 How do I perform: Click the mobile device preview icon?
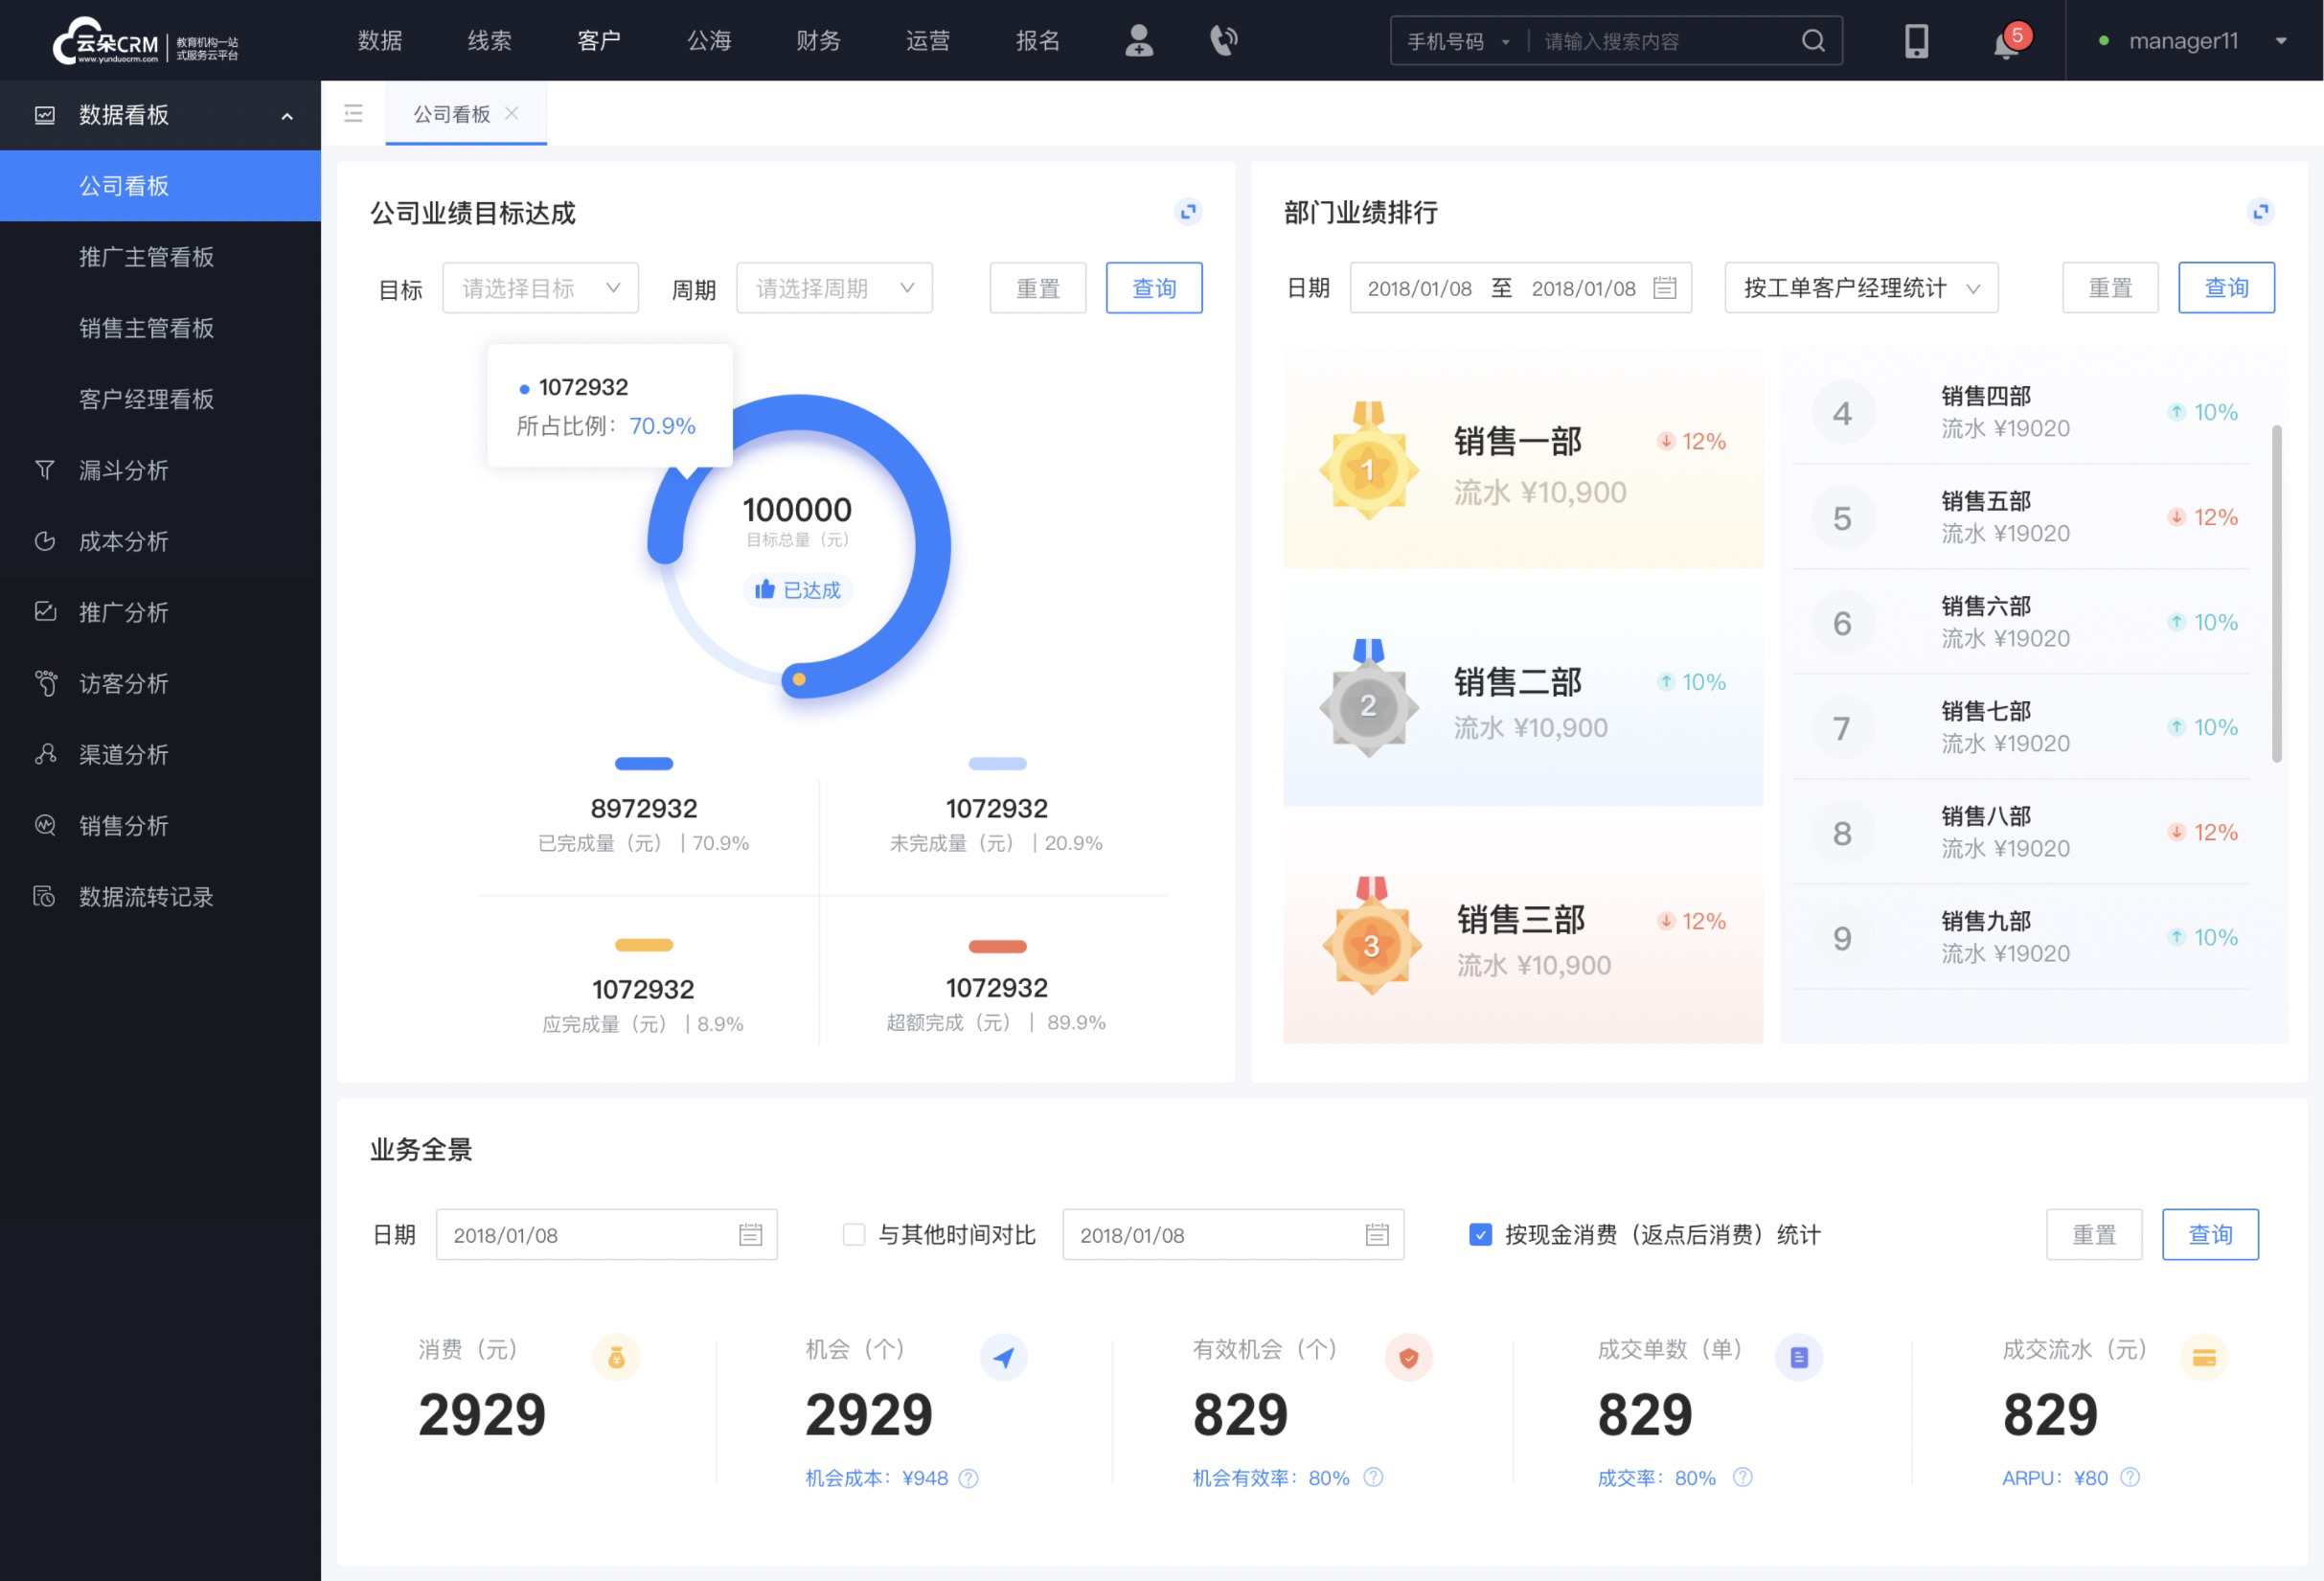(1917, 40)
